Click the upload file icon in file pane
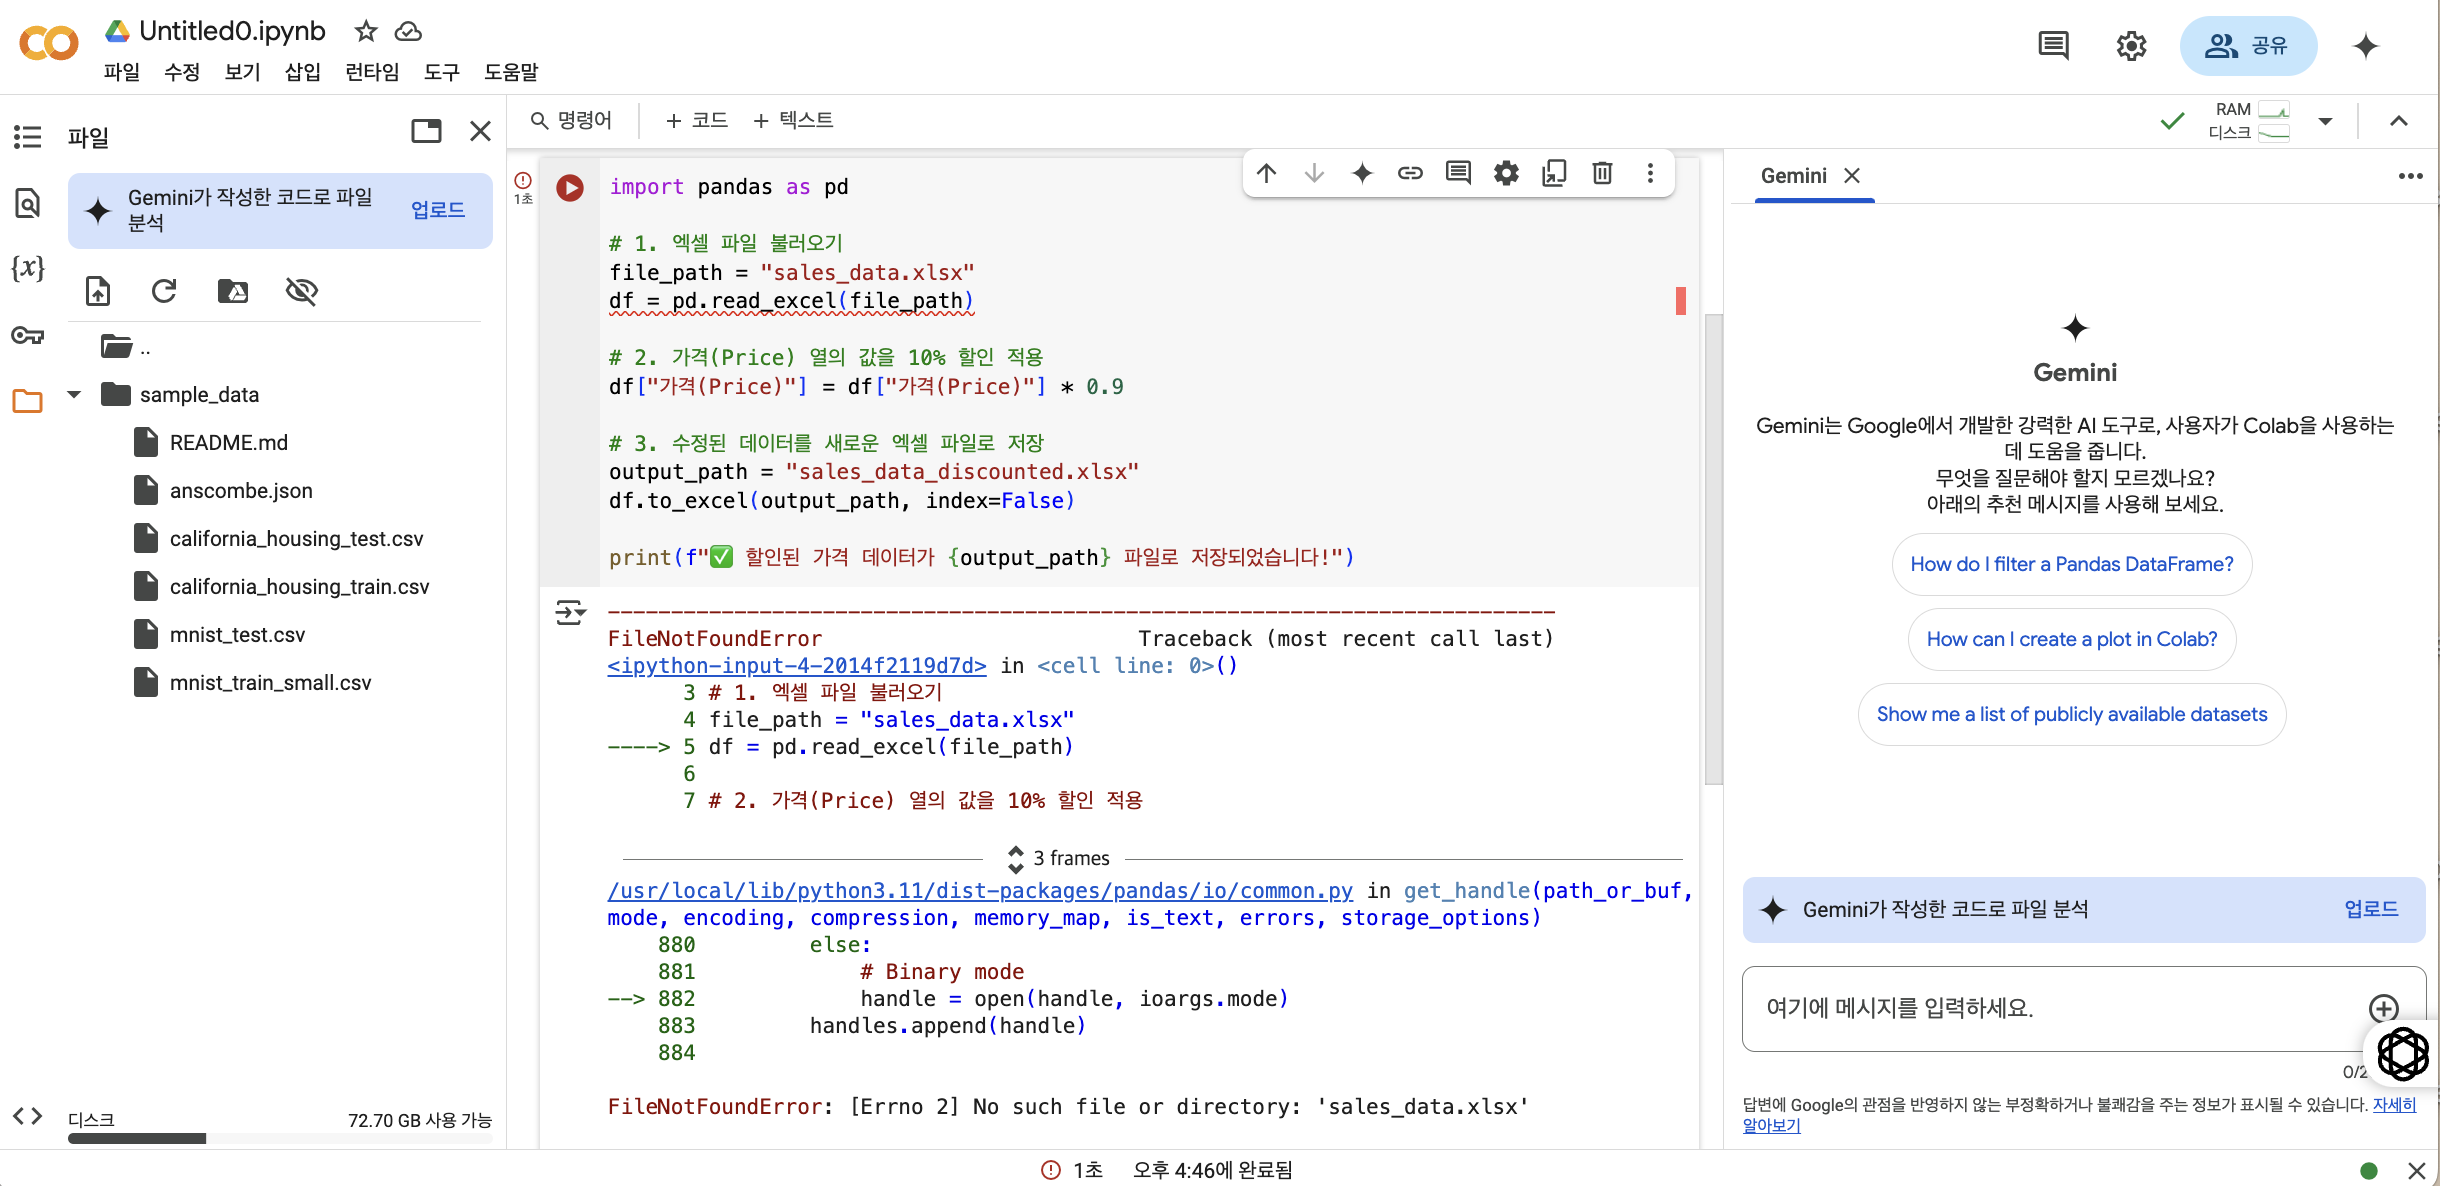2440x1186 pixels. coord(98,291)
